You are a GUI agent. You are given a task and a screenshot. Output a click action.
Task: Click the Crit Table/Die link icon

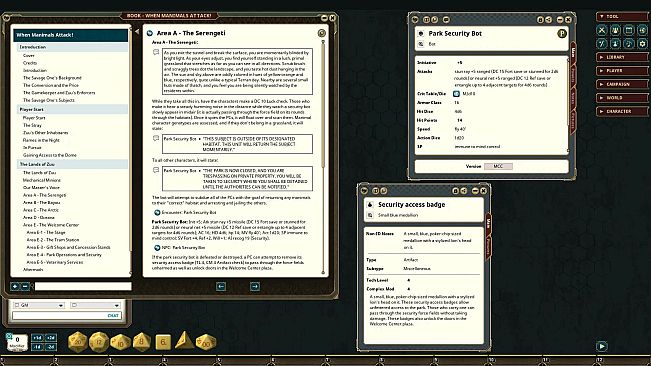point(456,94)
